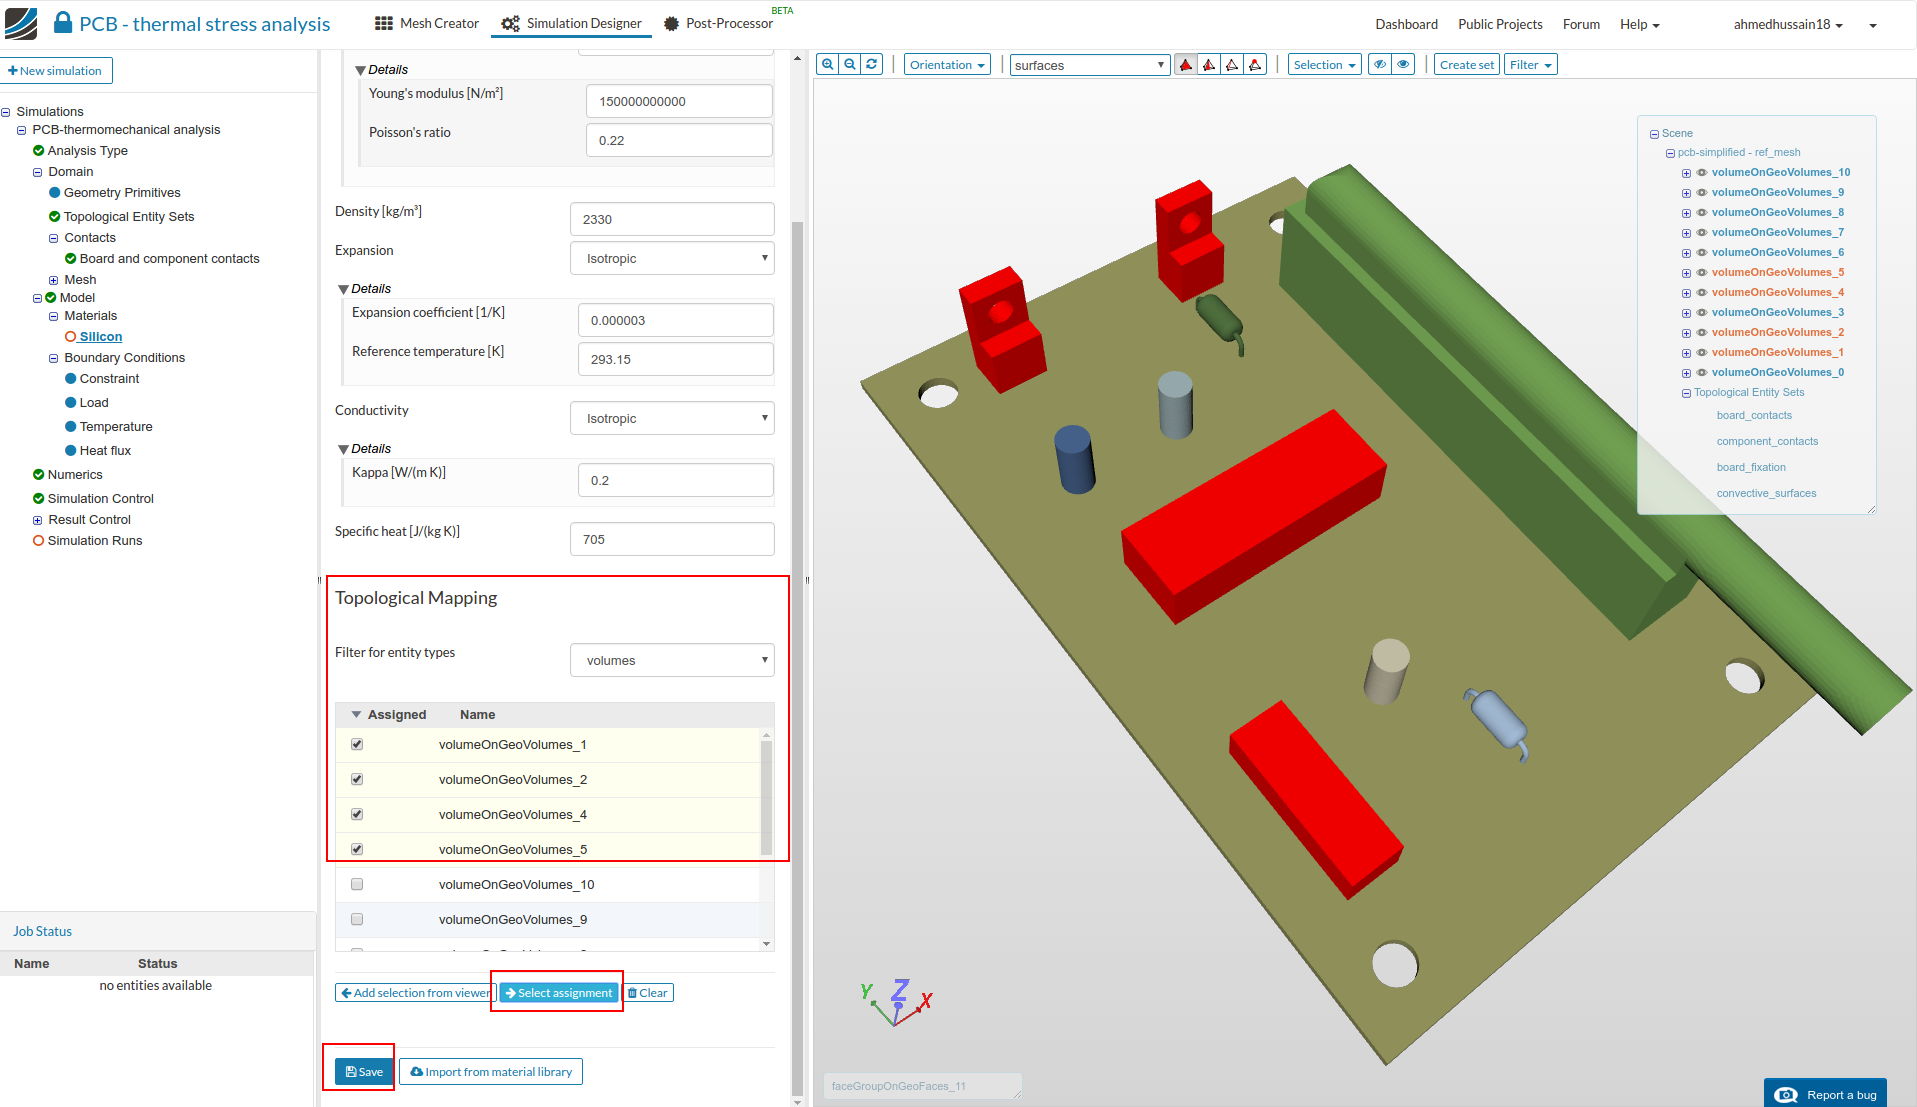1917x1107 pixels.
Task: Check the volumeOnGeoVolumes_10 checkbox
Action: tap(357, 885)
